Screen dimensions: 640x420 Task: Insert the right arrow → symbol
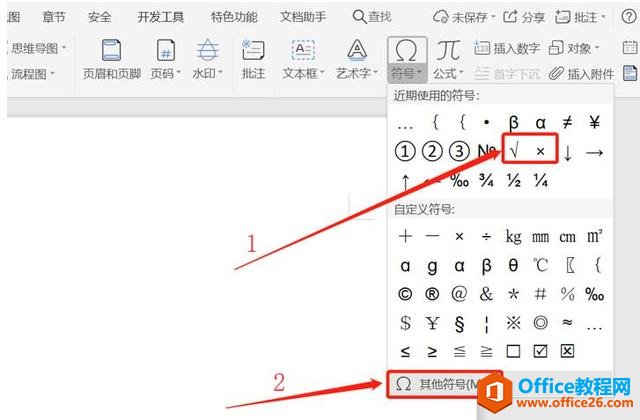pos(594,153)
